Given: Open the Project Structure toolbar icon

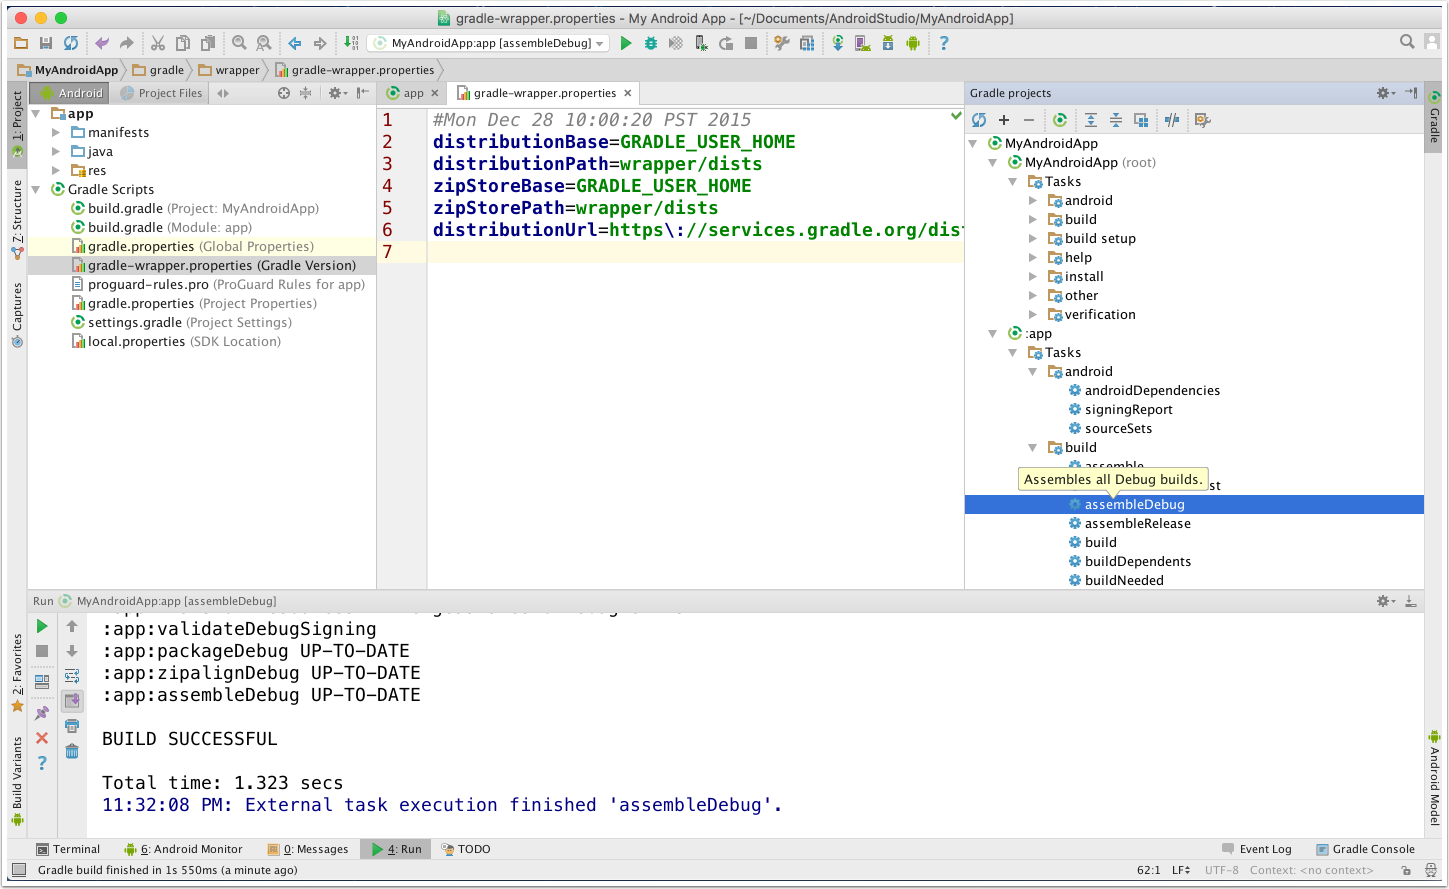Looking at the screenshot, I should 806,43.
